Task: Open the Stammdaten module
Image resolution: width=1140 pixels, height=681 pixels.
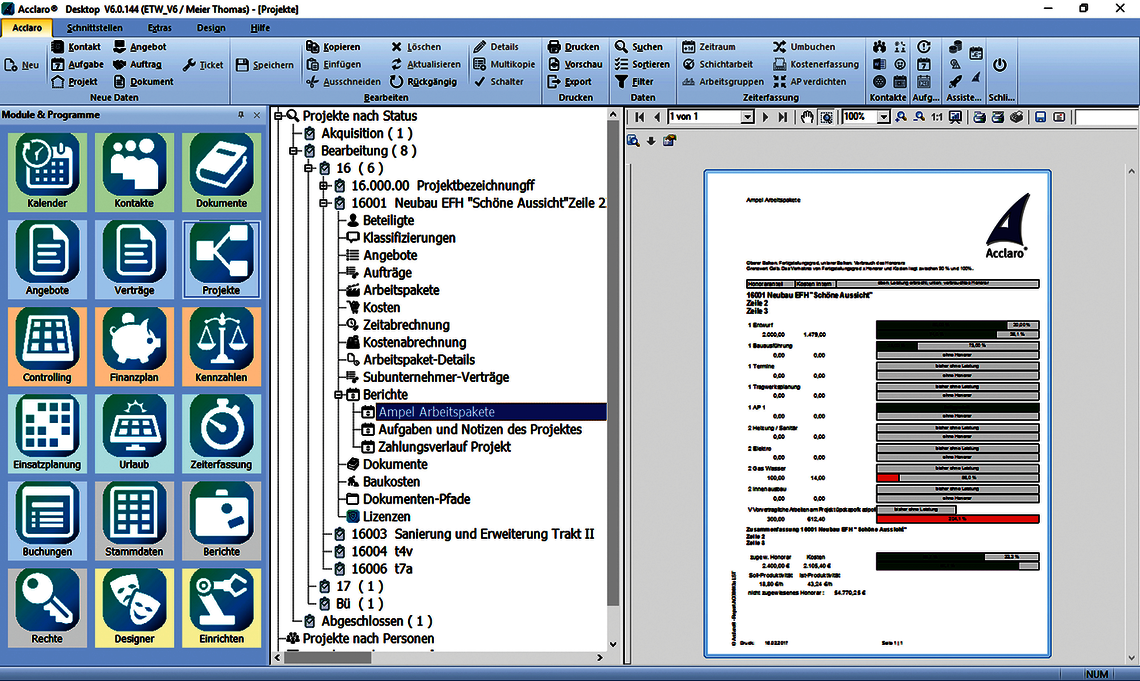Action: coord(135,520)
